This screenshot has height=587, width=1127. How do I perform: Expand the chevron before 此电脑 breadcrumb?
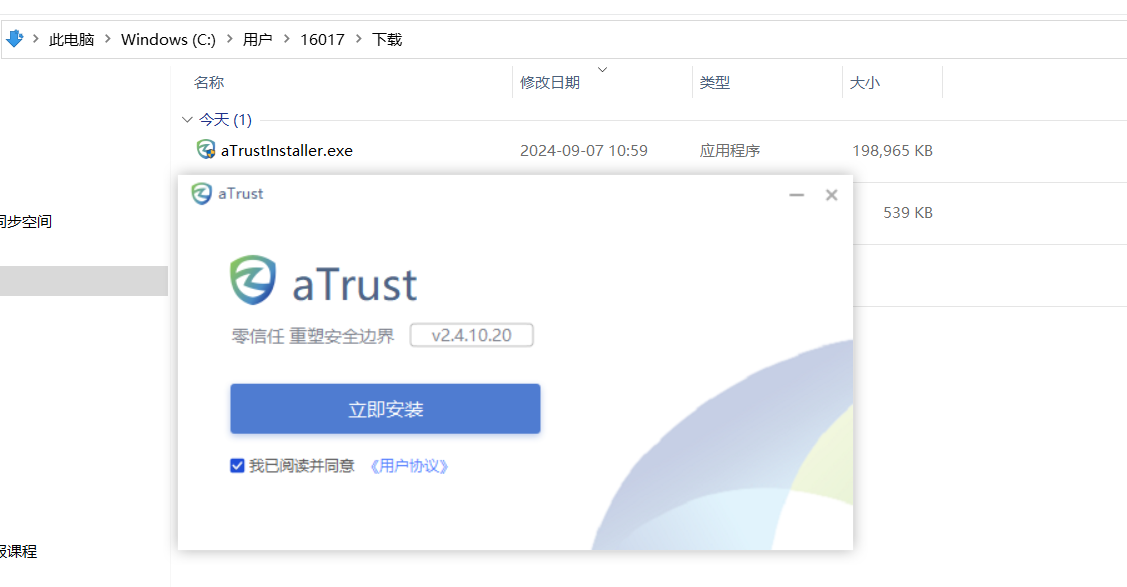pyautogui.click(x=35, y=39)
